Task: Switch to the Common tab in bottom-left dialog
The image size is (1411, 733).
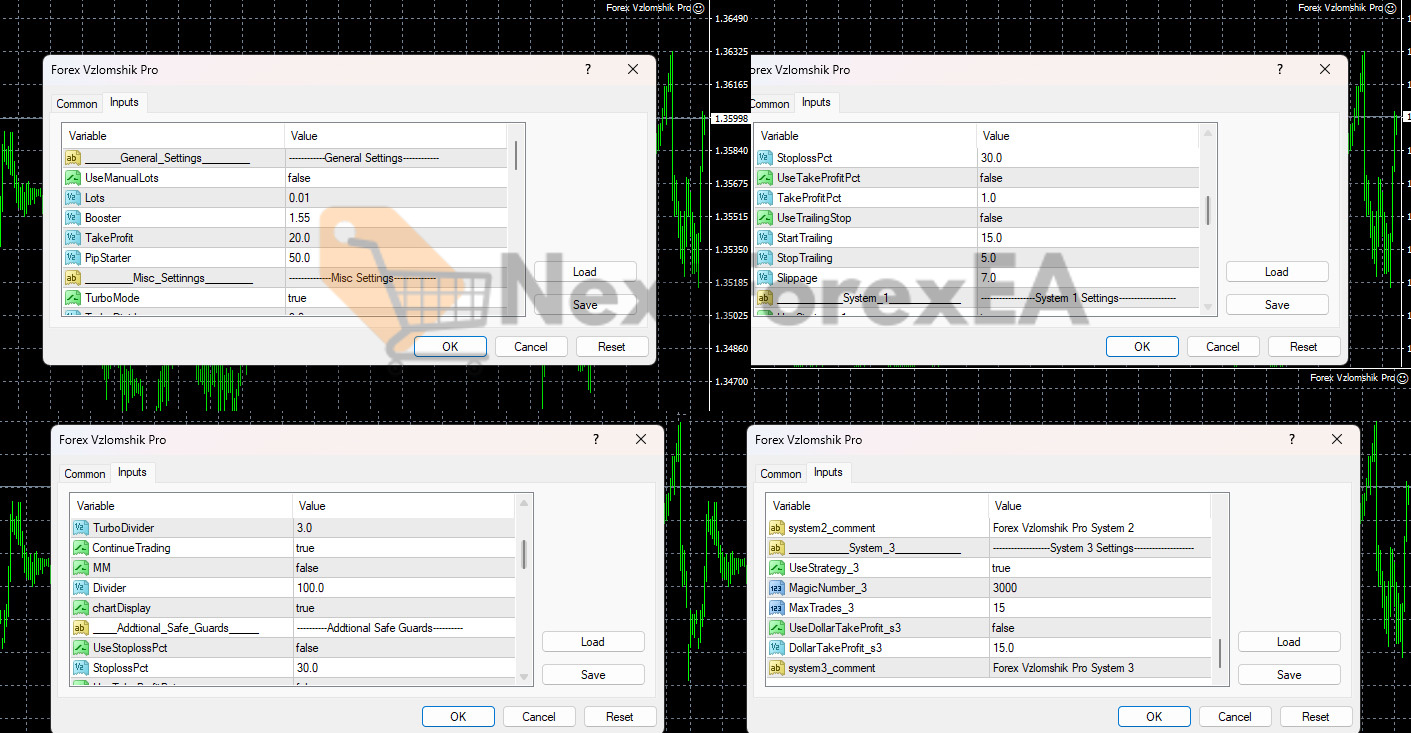Action: [84, 474]
